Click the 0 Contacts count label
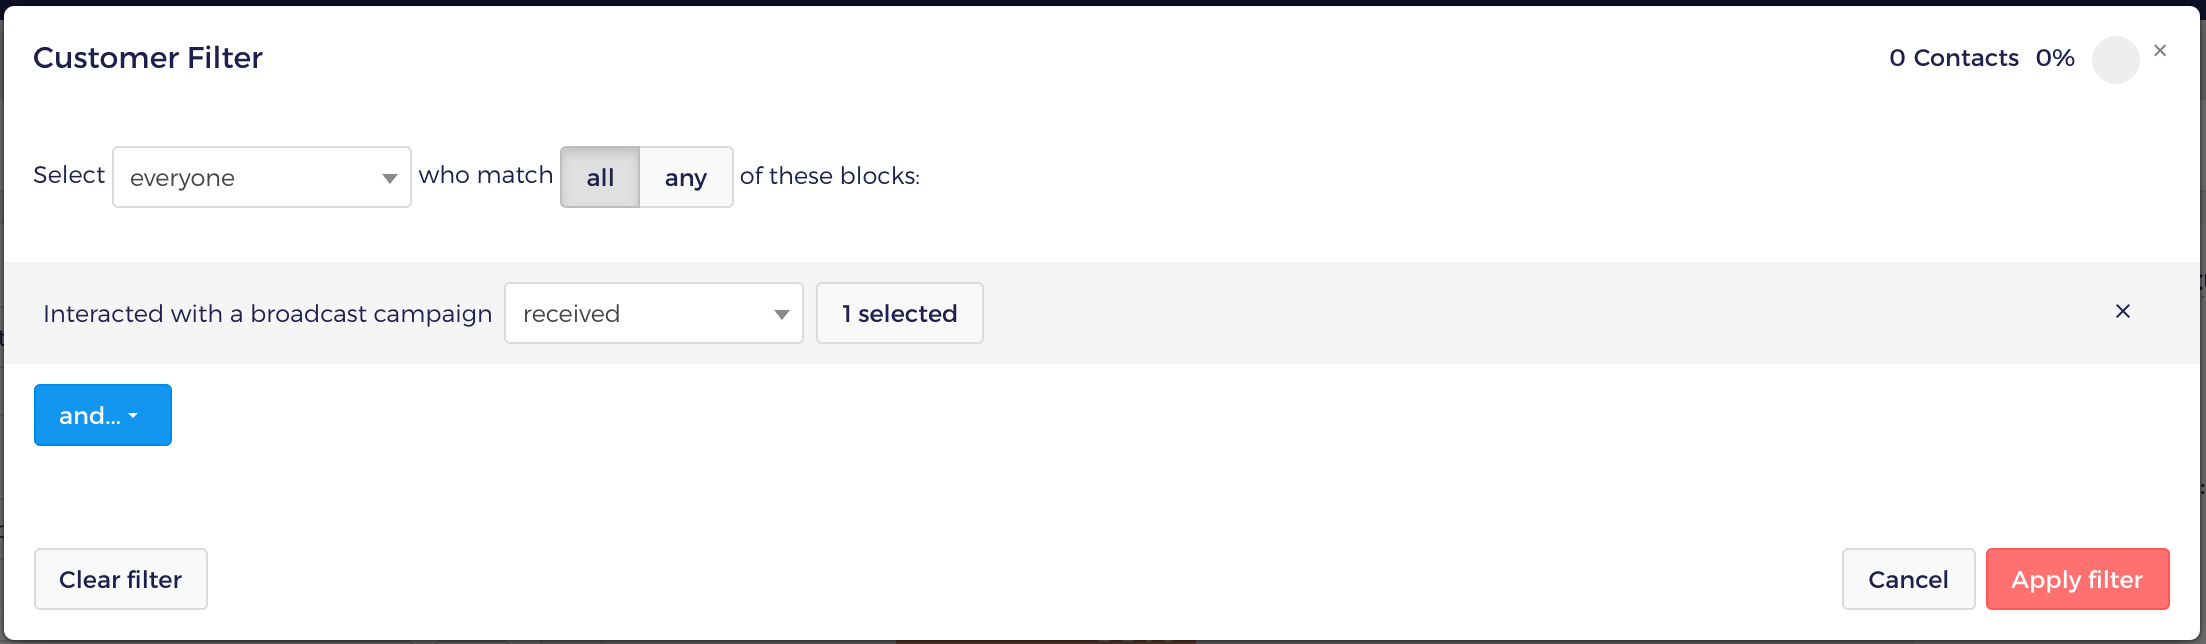The height and width of the screenshot is (644, 2206). click(1954, 58)
